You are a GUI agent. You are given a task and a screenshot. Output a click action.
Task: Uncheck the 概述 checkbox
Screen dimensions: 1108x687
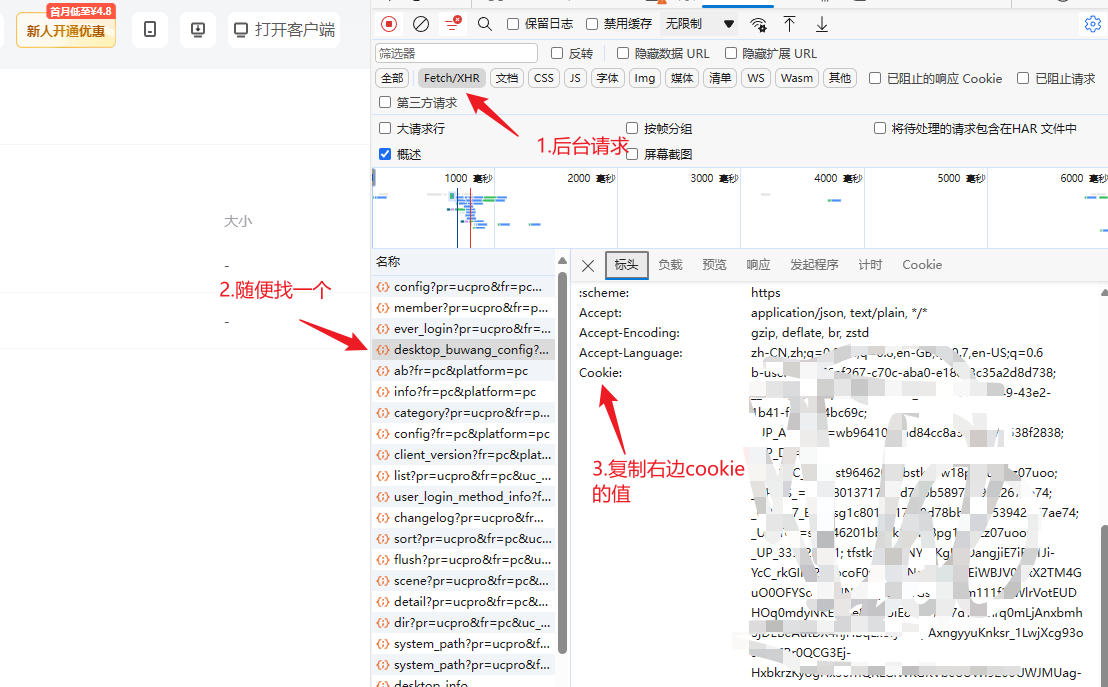(385, 154)
